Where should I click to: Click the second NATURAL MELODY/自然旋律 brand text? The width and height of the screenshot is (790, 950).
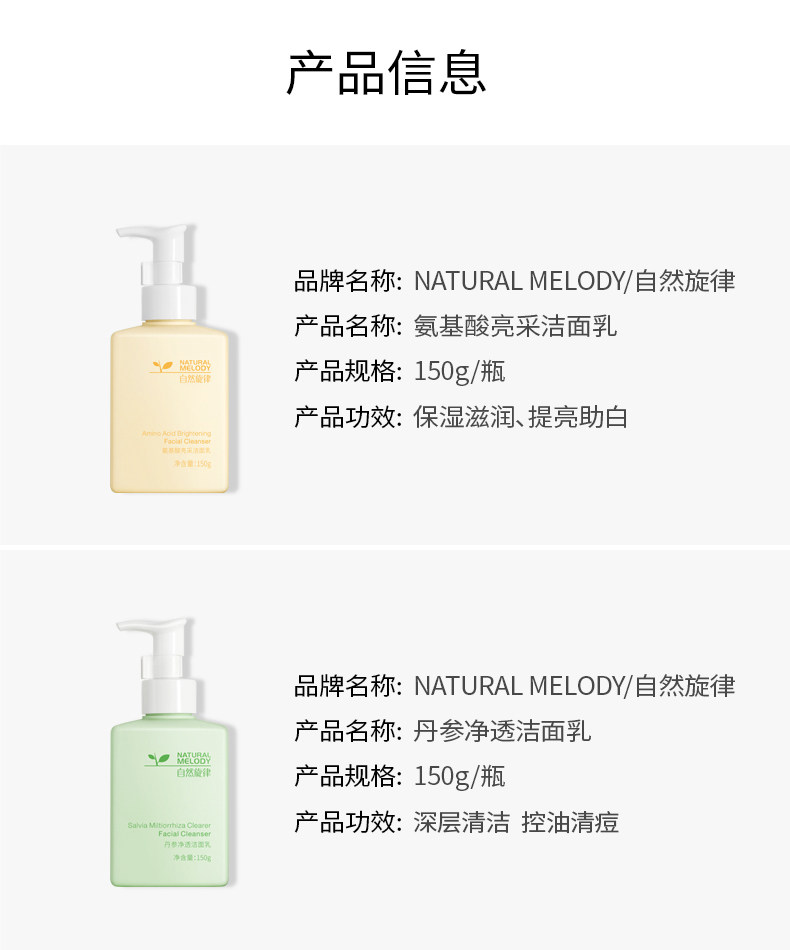(x=574, y=686)
